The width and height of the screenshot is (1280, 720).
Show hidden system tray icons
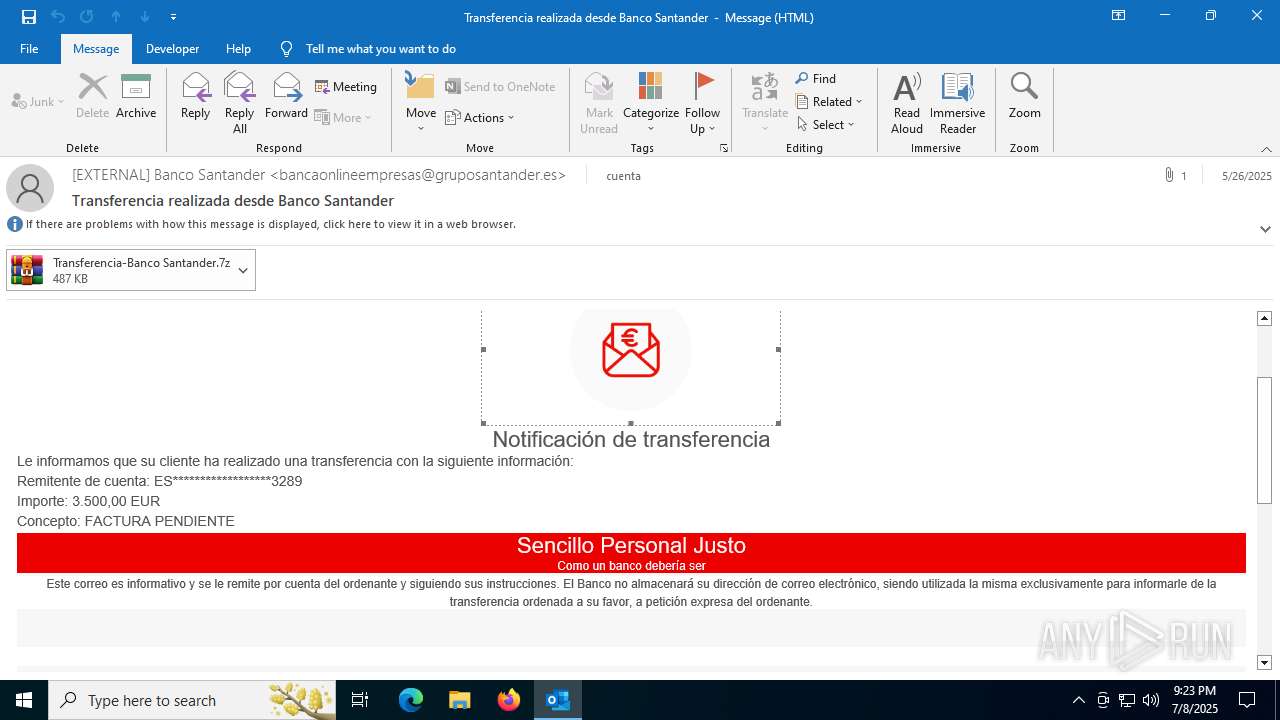pos(1078,700)
